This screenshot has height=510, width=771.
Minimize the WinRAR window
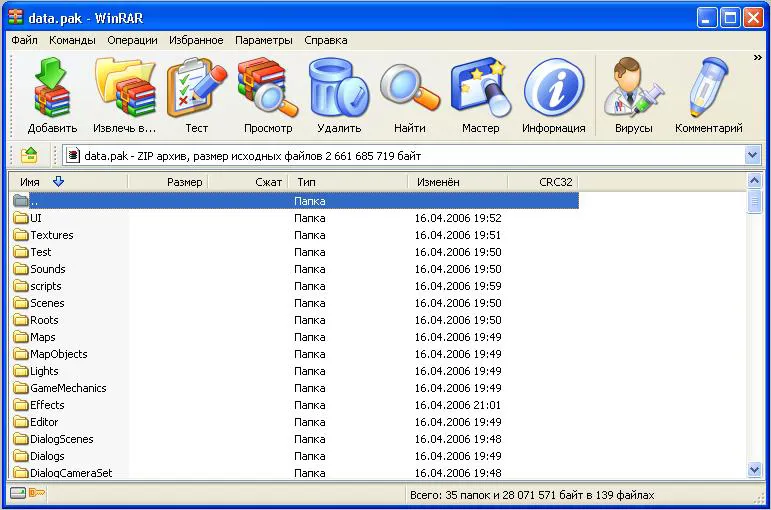[707, 18]
